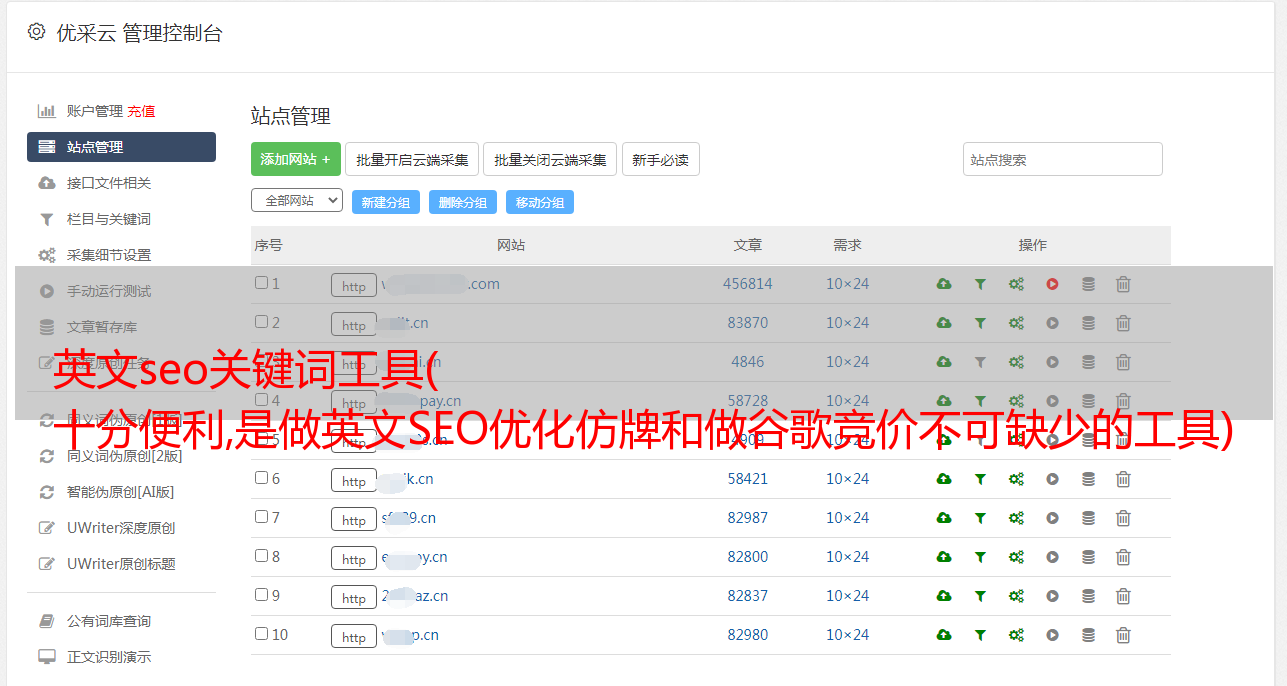Tick the checkbox for row 10
This screenshot has height=686, width=1287.
(x=261, y=634)
